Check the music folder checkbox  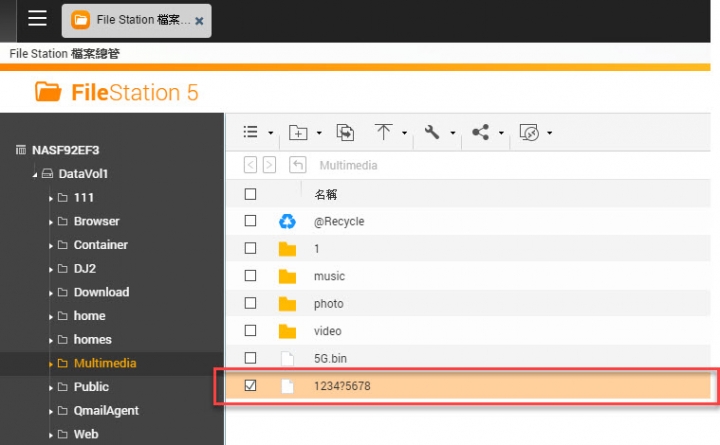tap(250, 276)
